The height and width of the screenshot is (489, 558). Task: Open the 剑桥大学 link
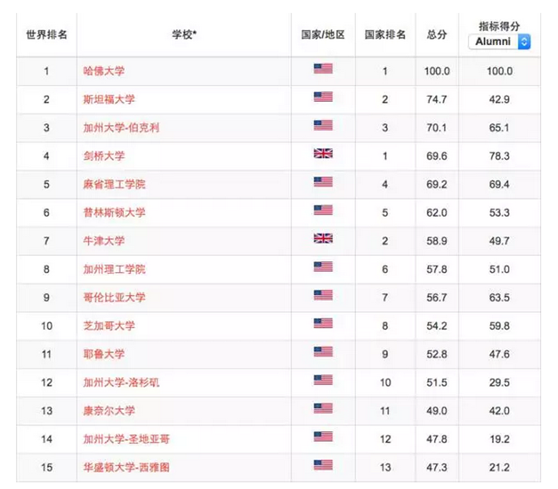[x=104, y=156]
